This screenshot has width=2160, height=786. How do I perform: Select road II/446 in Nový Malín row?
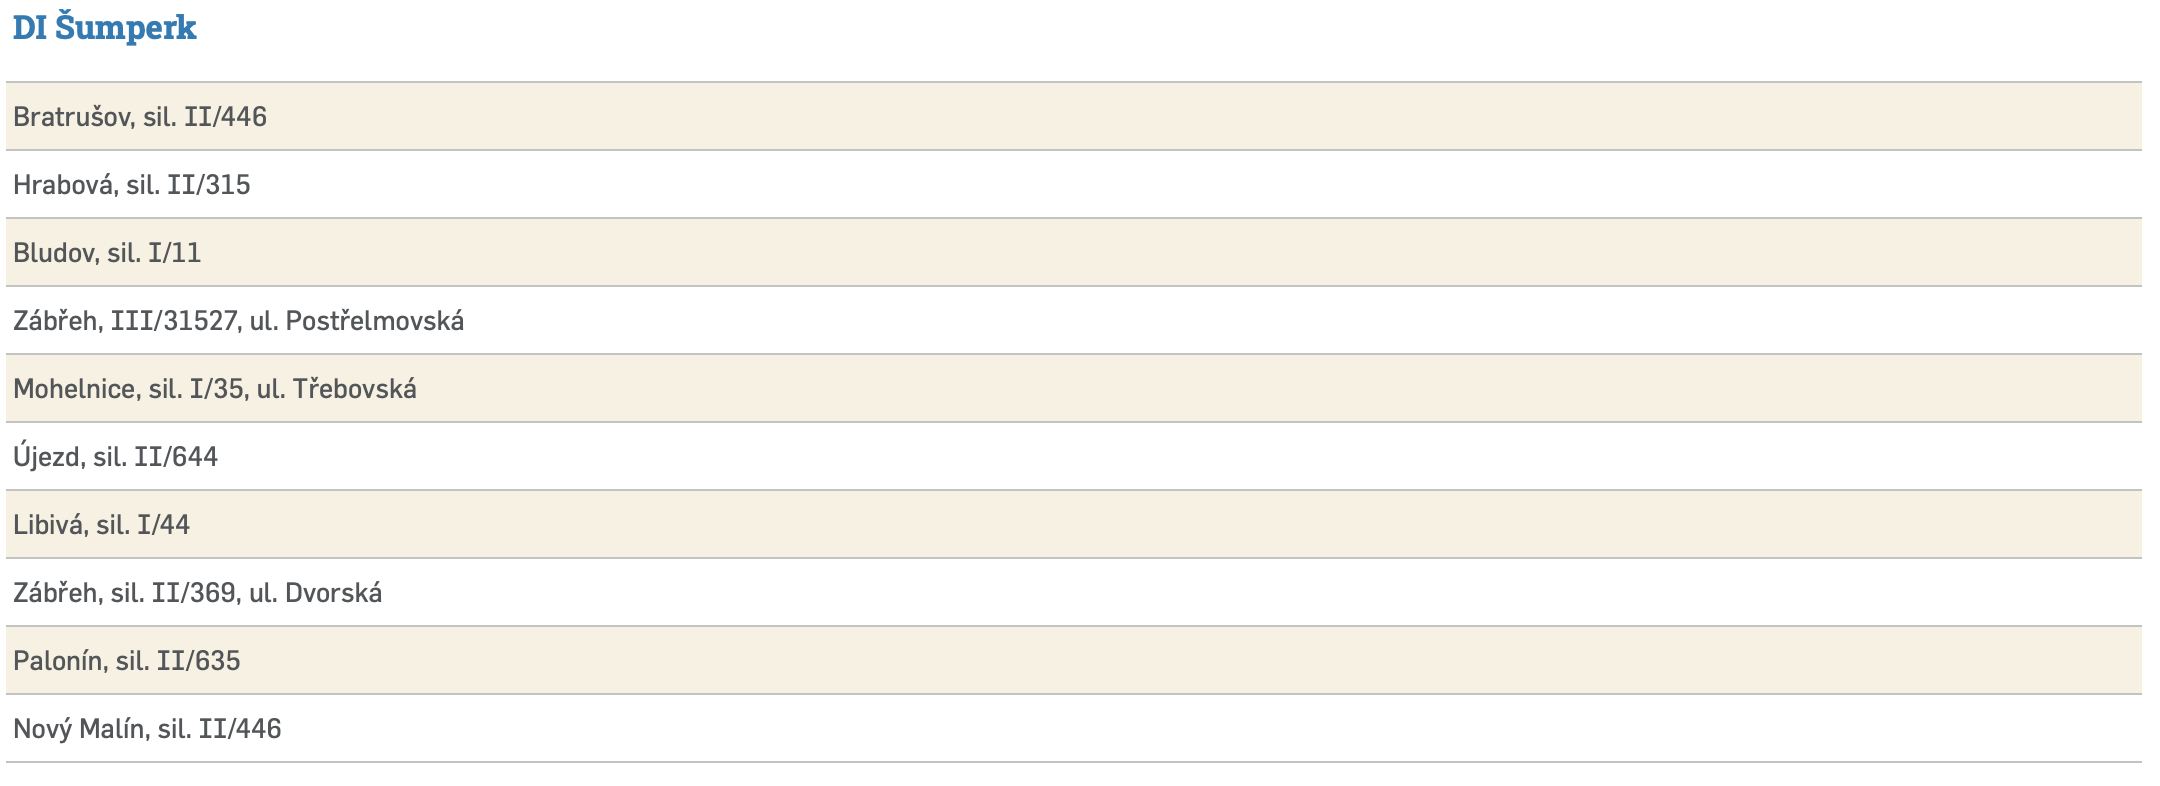pyautogui.click(x=240, y=729)
